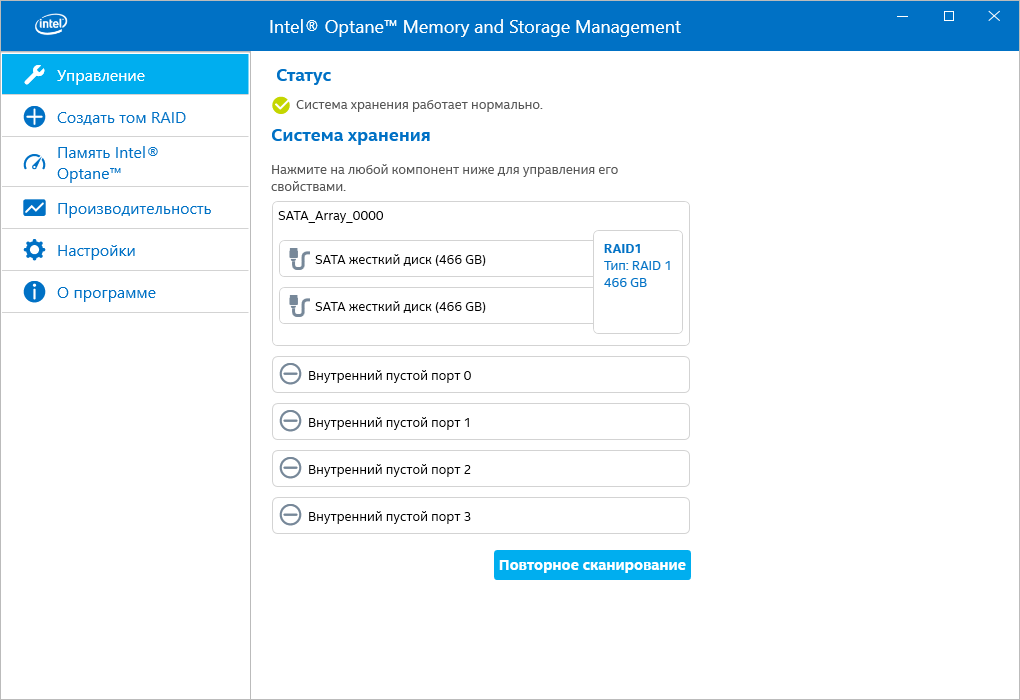Open the О программе page

click(106, 292)
